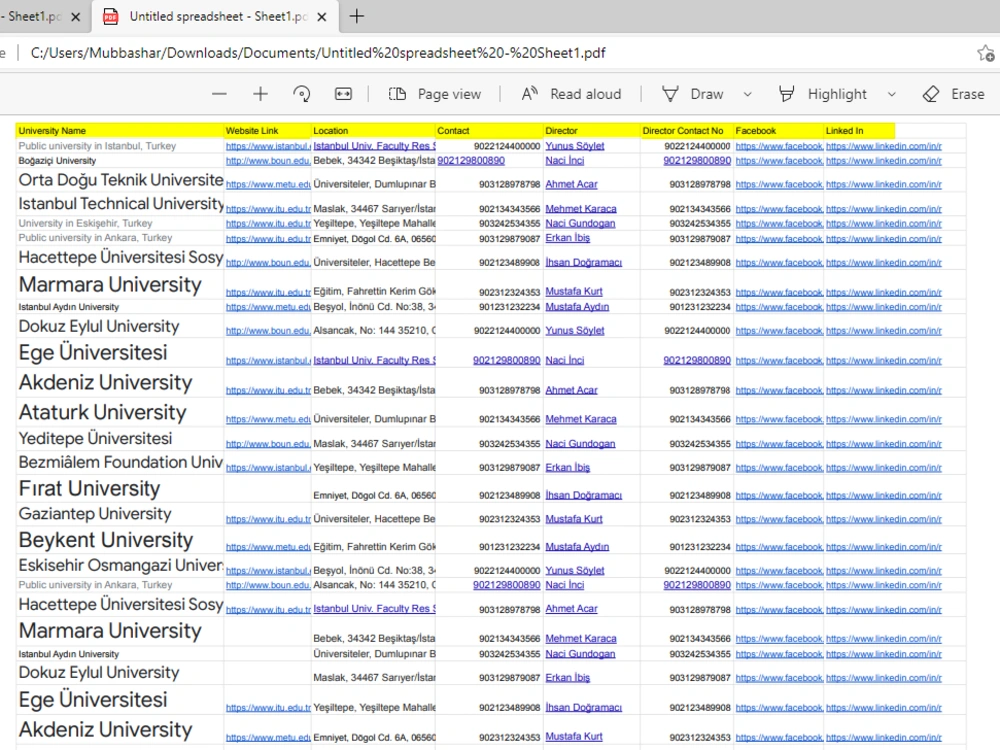The height and width of the screenshot is (750, 1000).
Task: Select the Highlight tool
Action: 823,94
